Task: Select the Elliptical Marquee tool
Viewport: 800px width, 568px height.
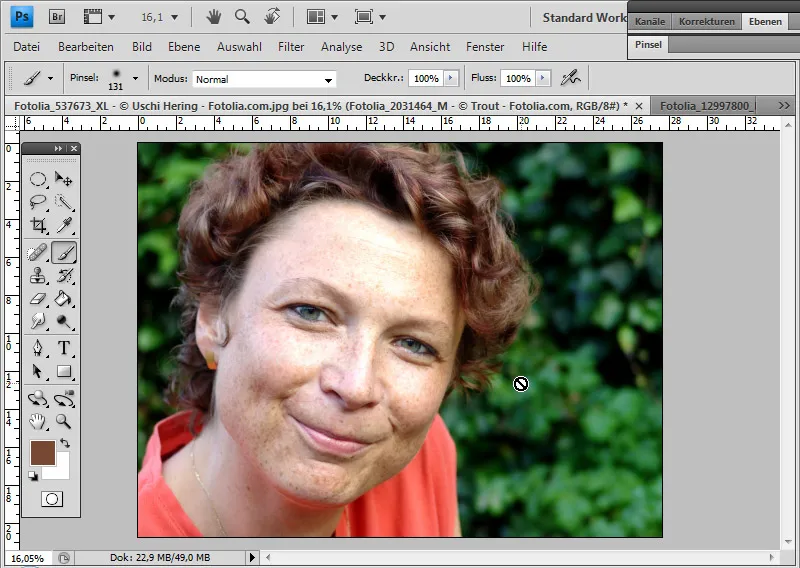Action: point(38,179)
